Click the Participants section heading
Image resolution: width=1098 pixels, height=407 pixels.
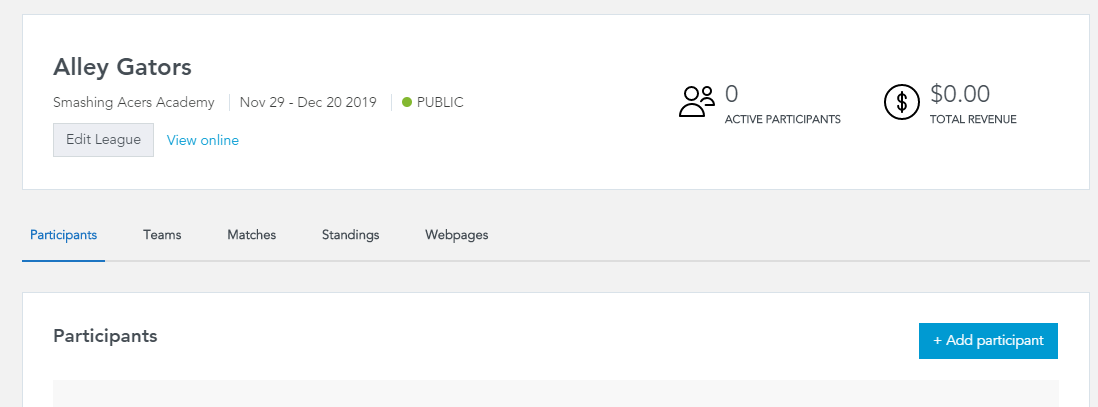105,336
